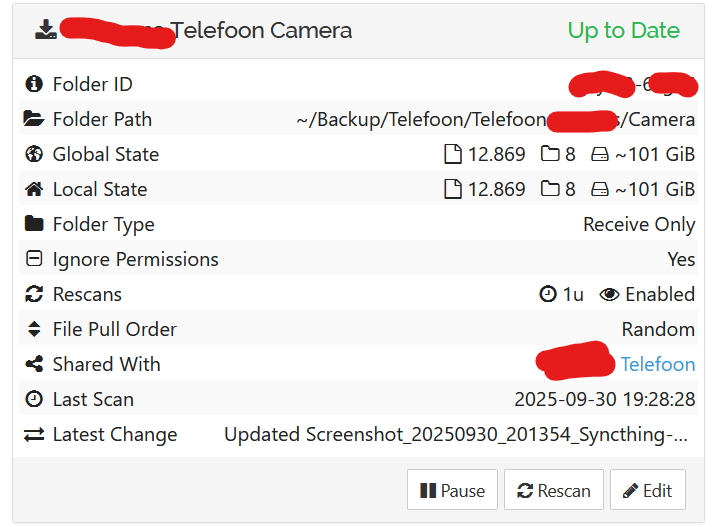Viewport: 713px width, 527px height.
Task: Click the Rescans refresh icon
Action: pos(34,294)
